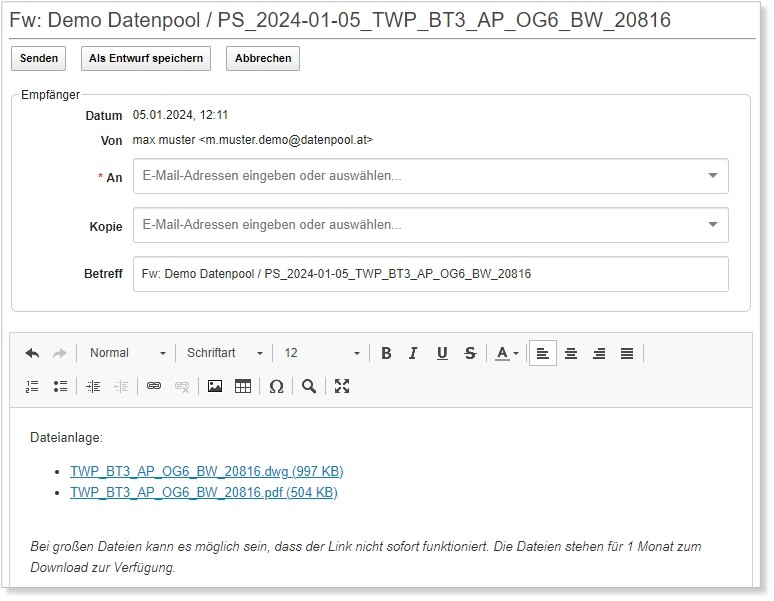Expand the font size 12 dropdown
Screen dimensions: 774x601
tap(321, 353)
